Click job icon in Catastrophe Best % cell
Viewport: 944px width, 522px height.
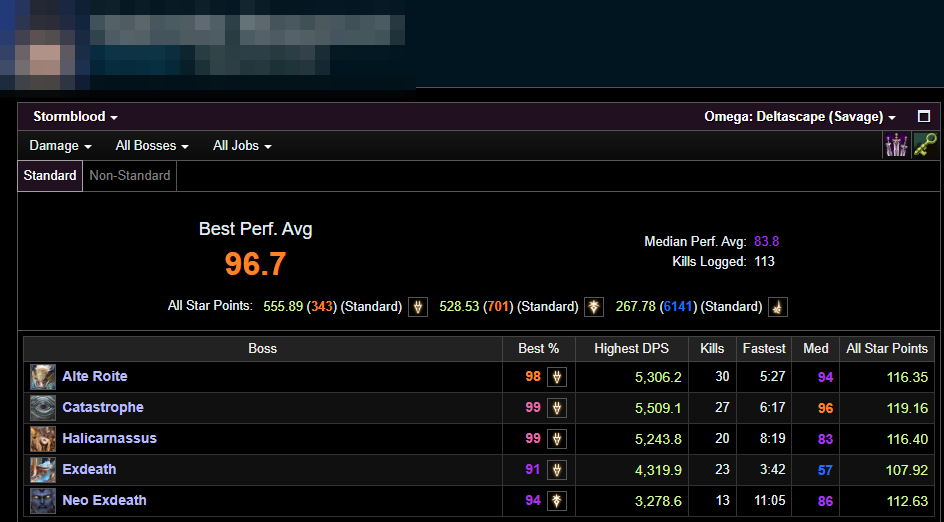click(x=557, y=408)
